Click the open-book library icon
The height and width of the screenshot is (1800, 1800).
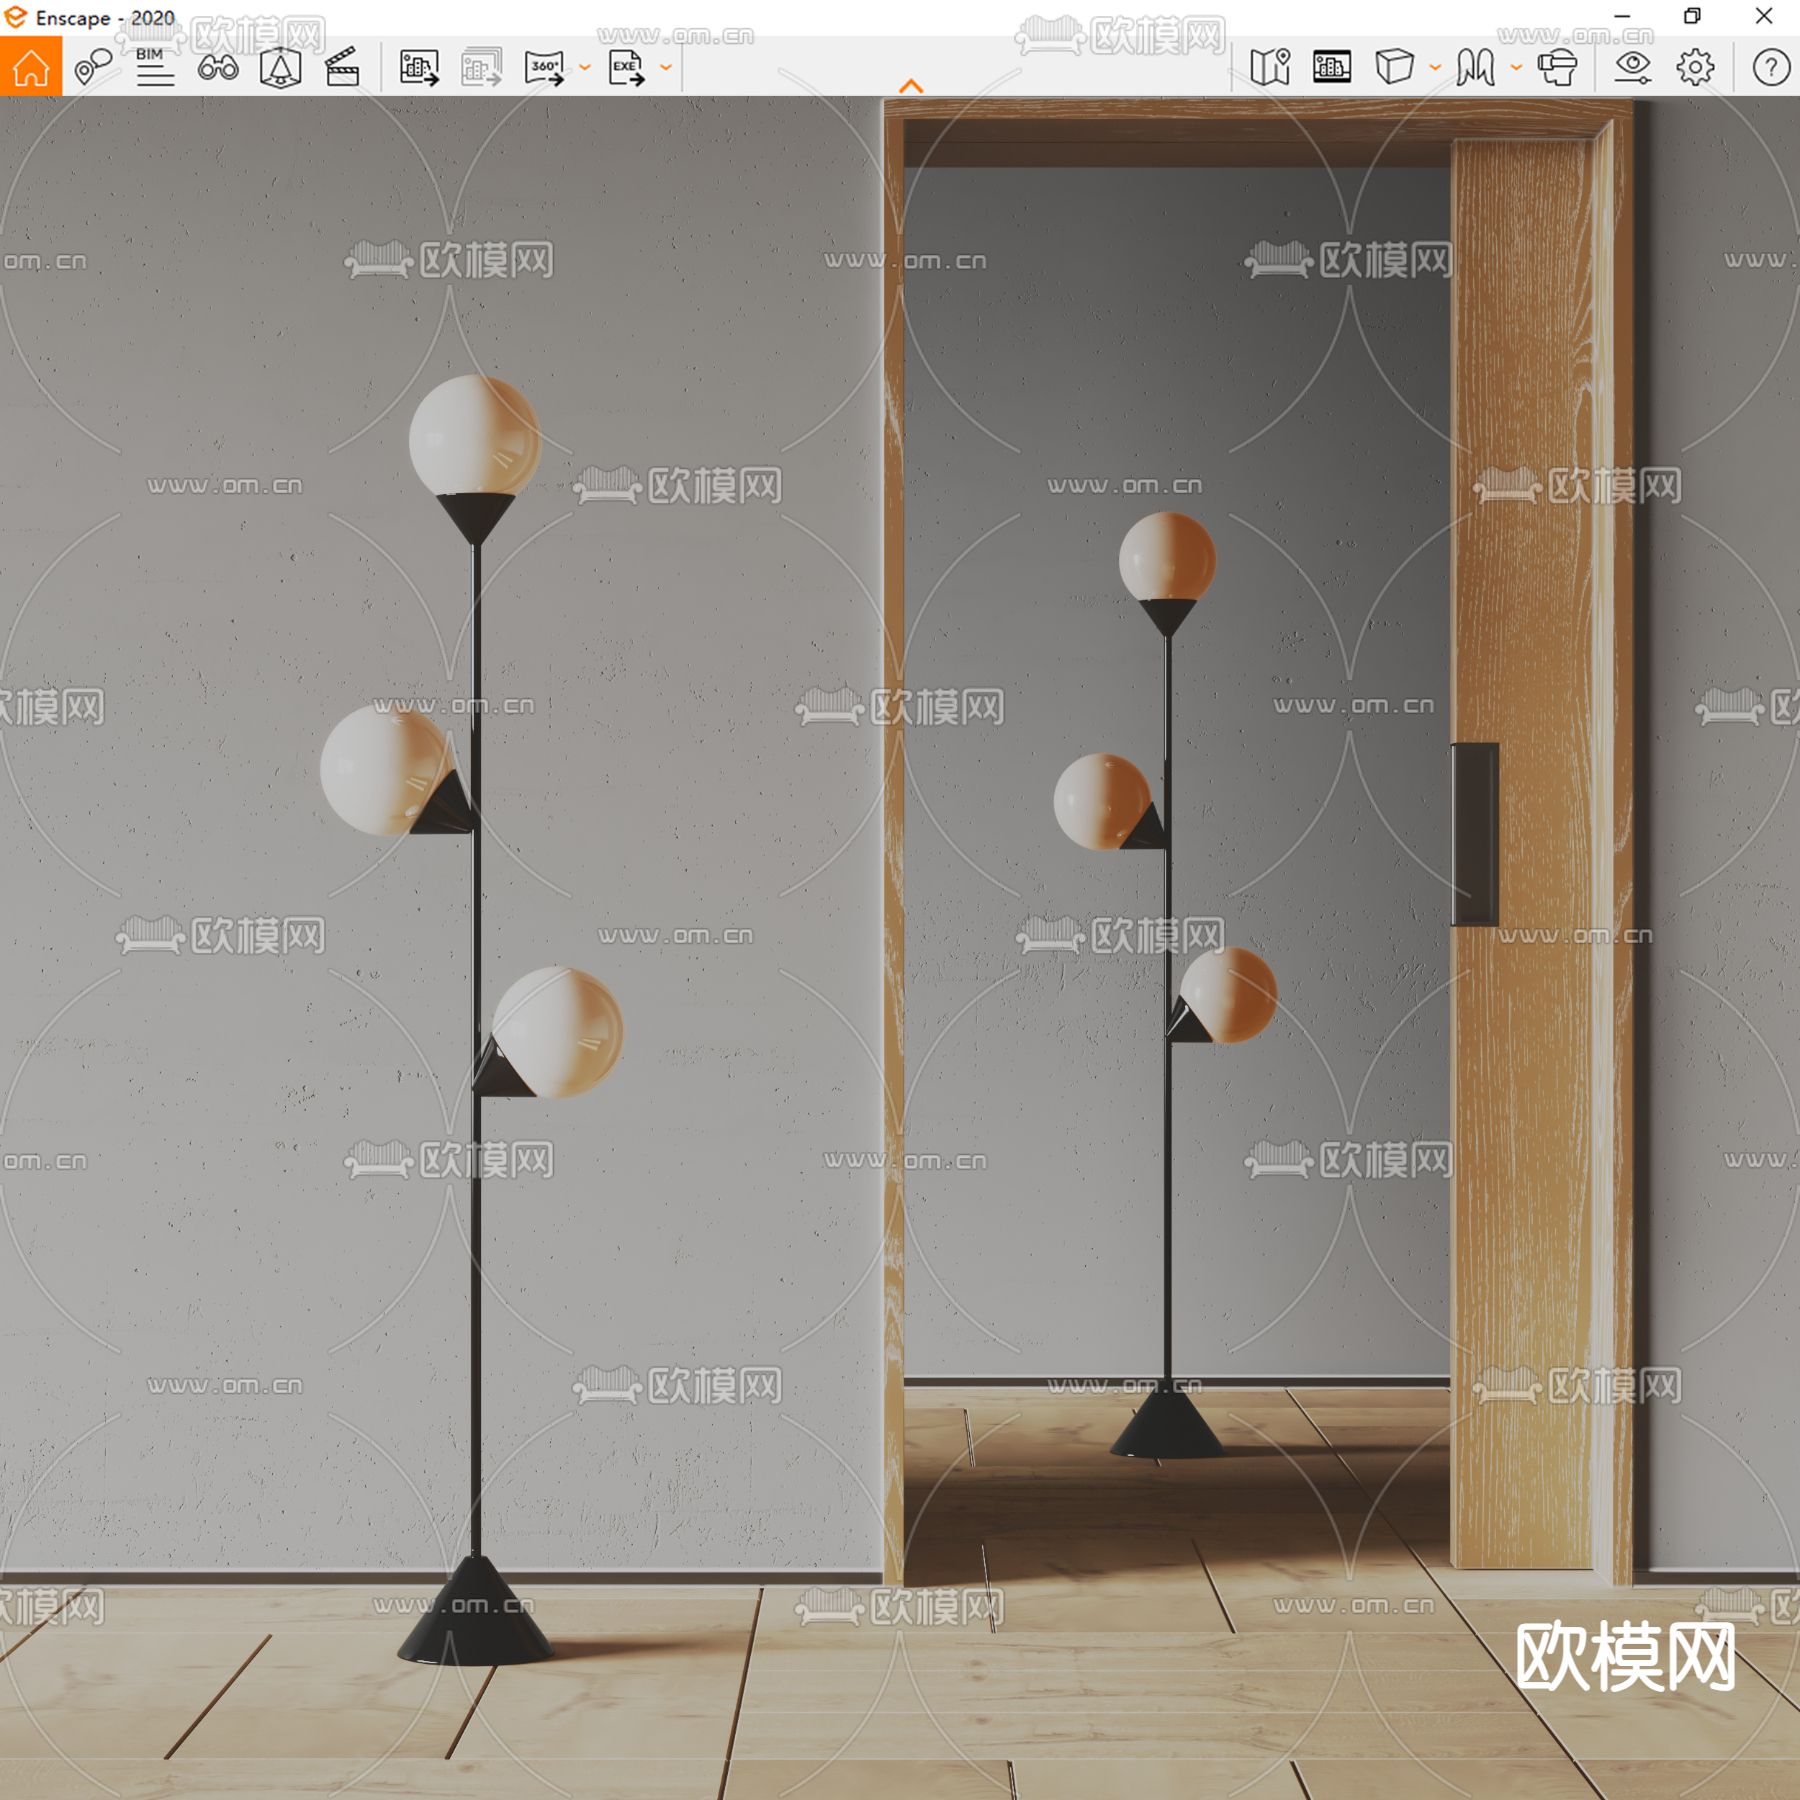click(1475, 67)
